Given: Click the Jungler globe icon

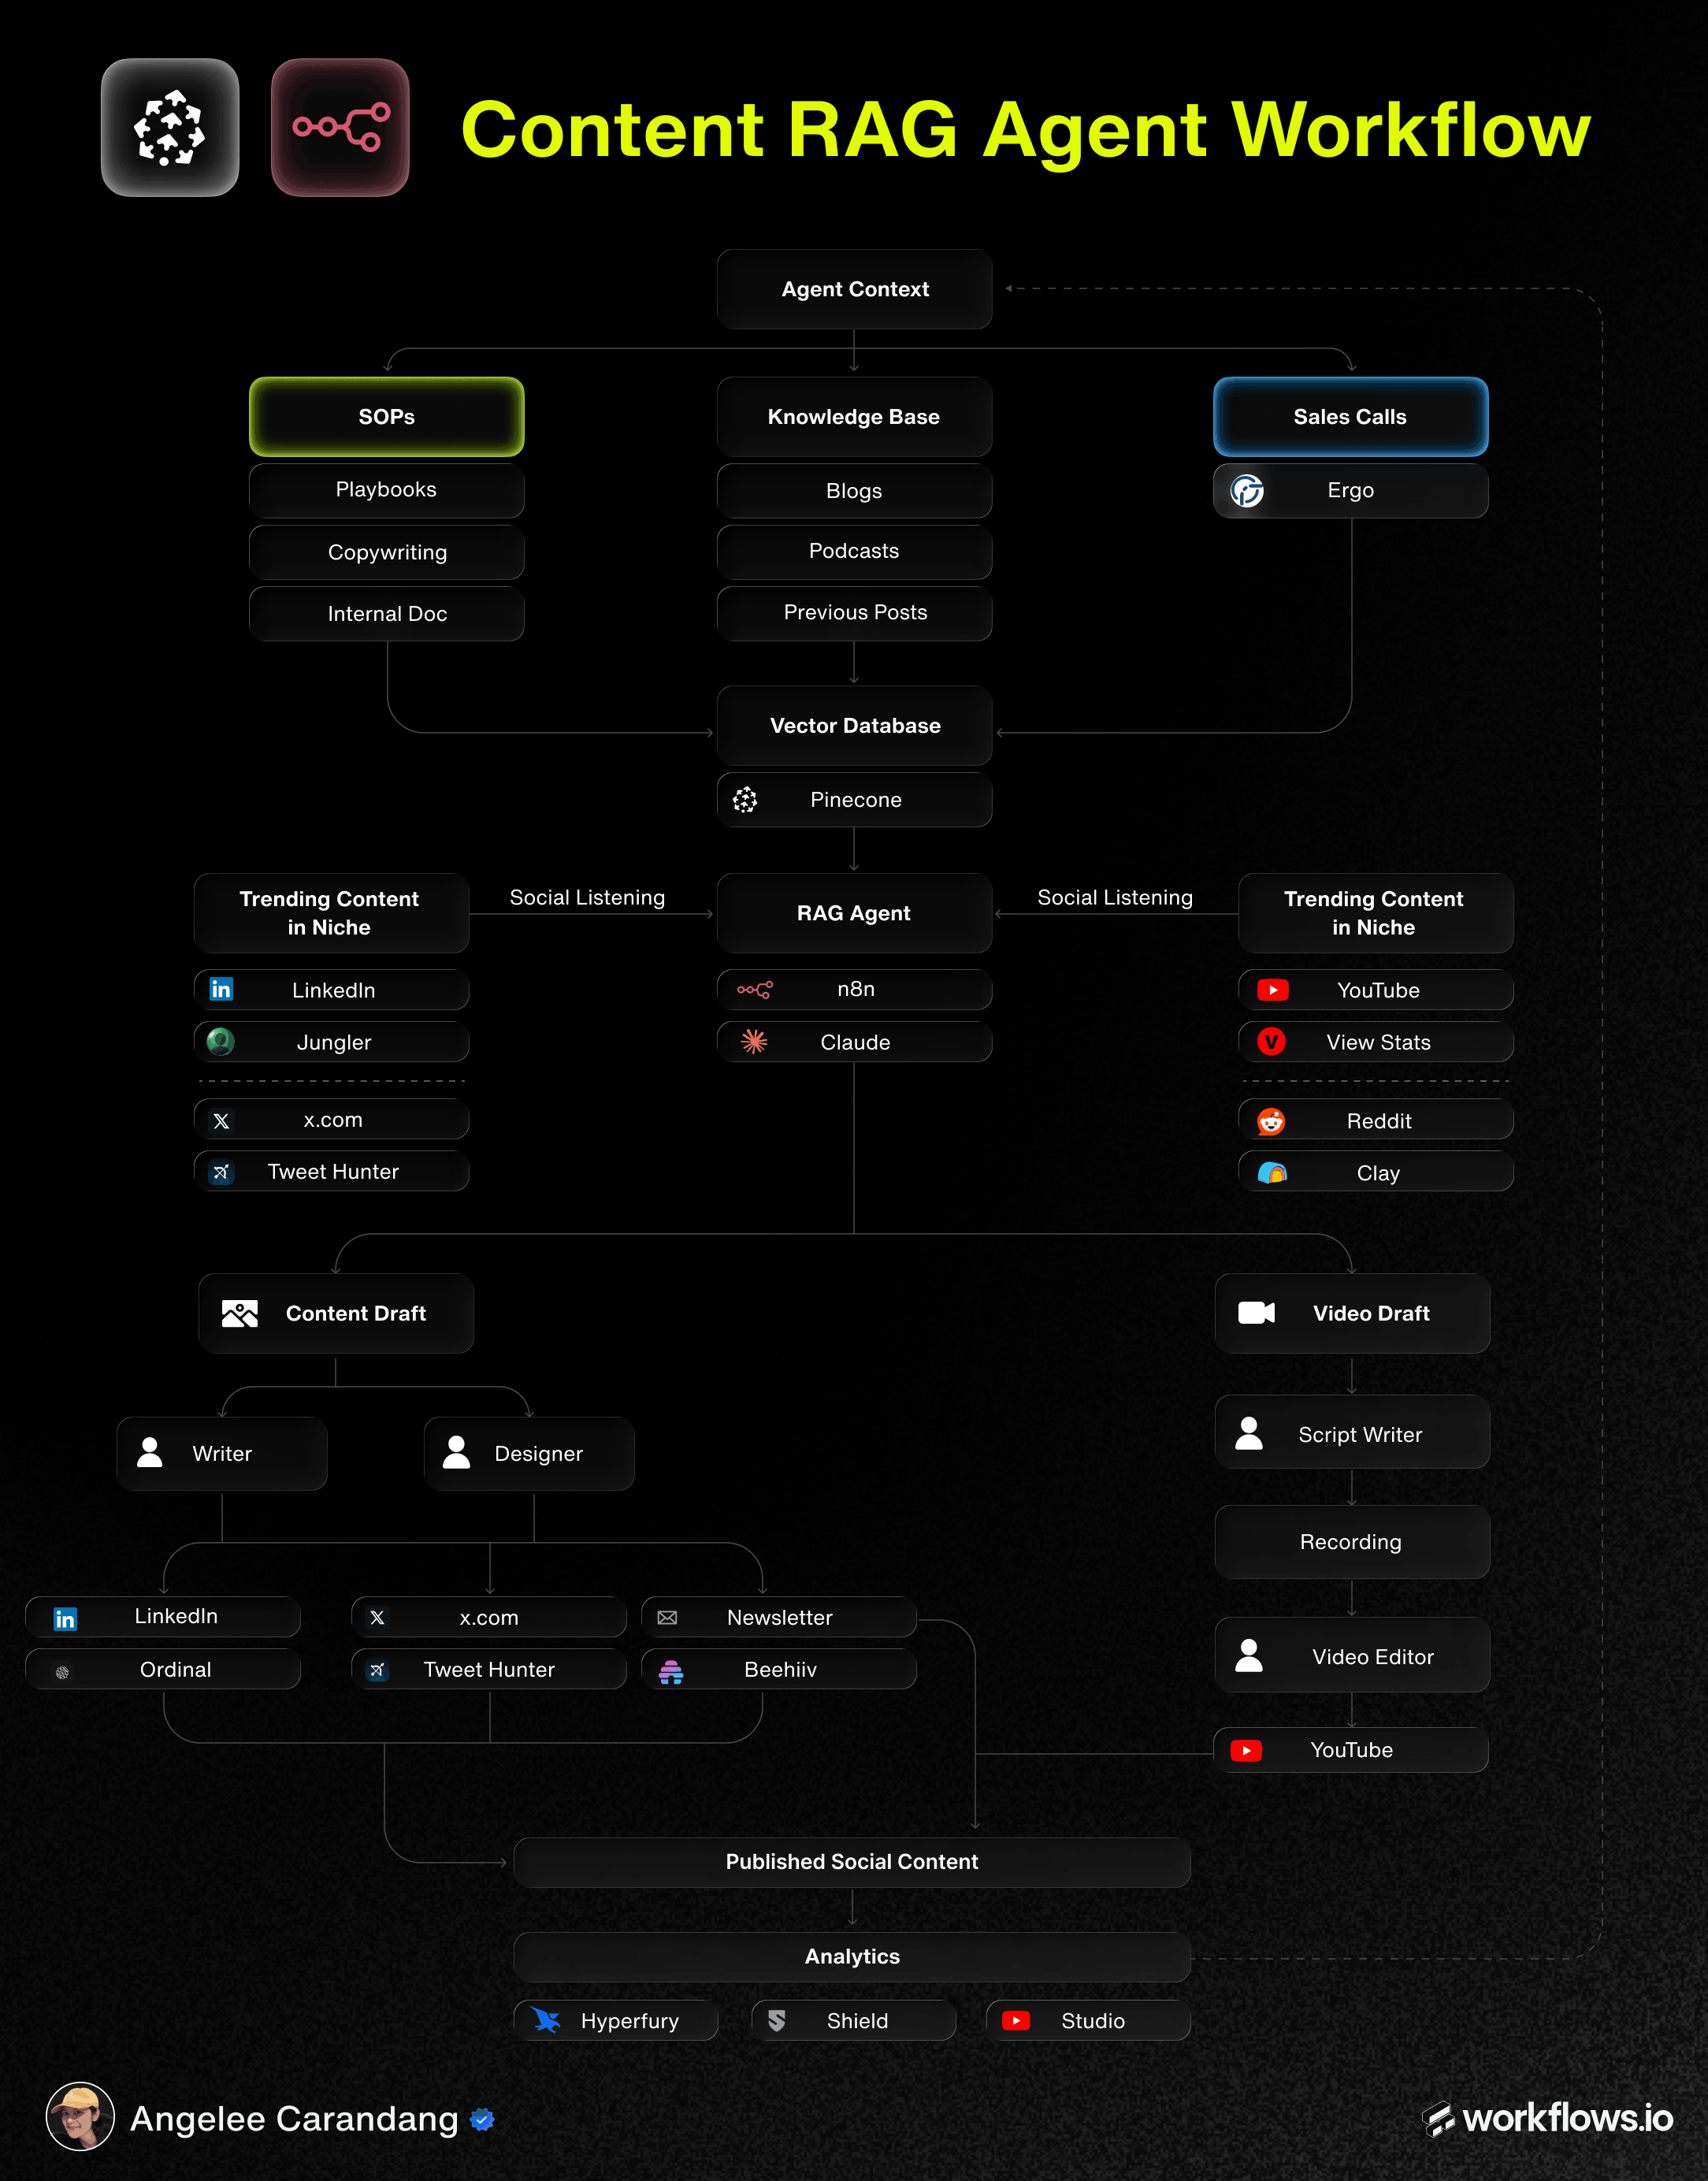Looking at the screenshot, I should tap(221, 1042).
